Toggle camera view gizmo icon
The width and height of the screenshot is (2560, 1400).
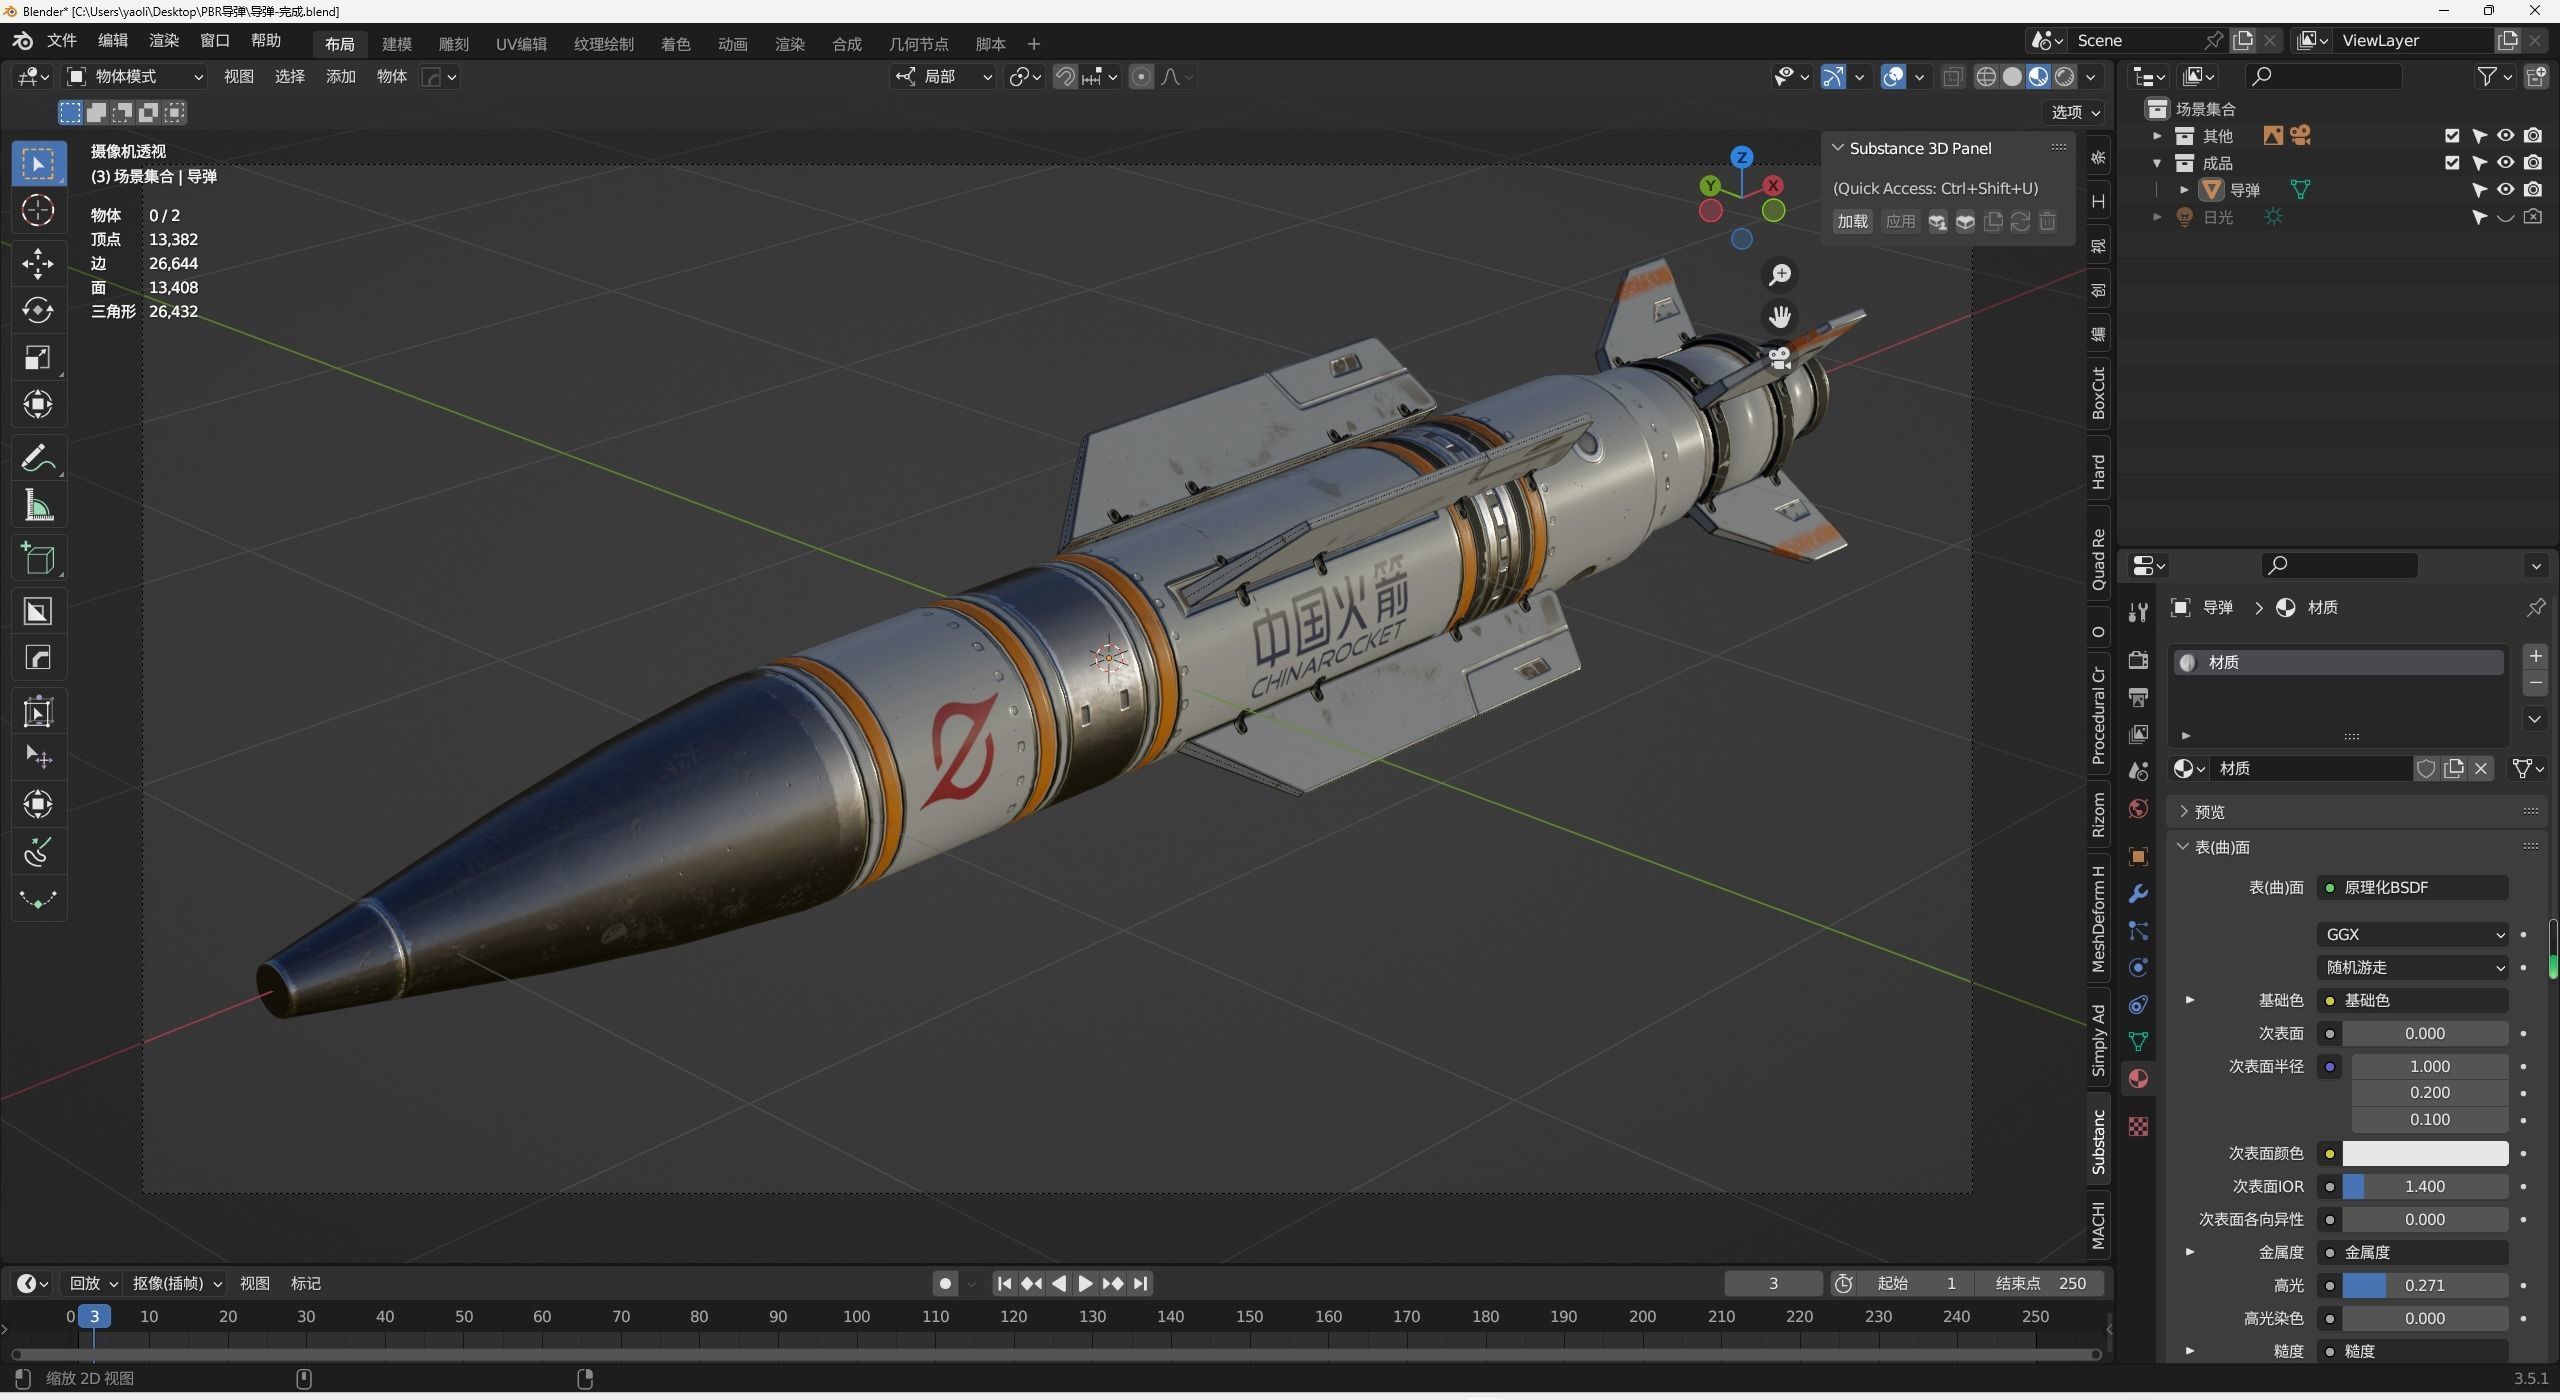[x=1780, y=359]
